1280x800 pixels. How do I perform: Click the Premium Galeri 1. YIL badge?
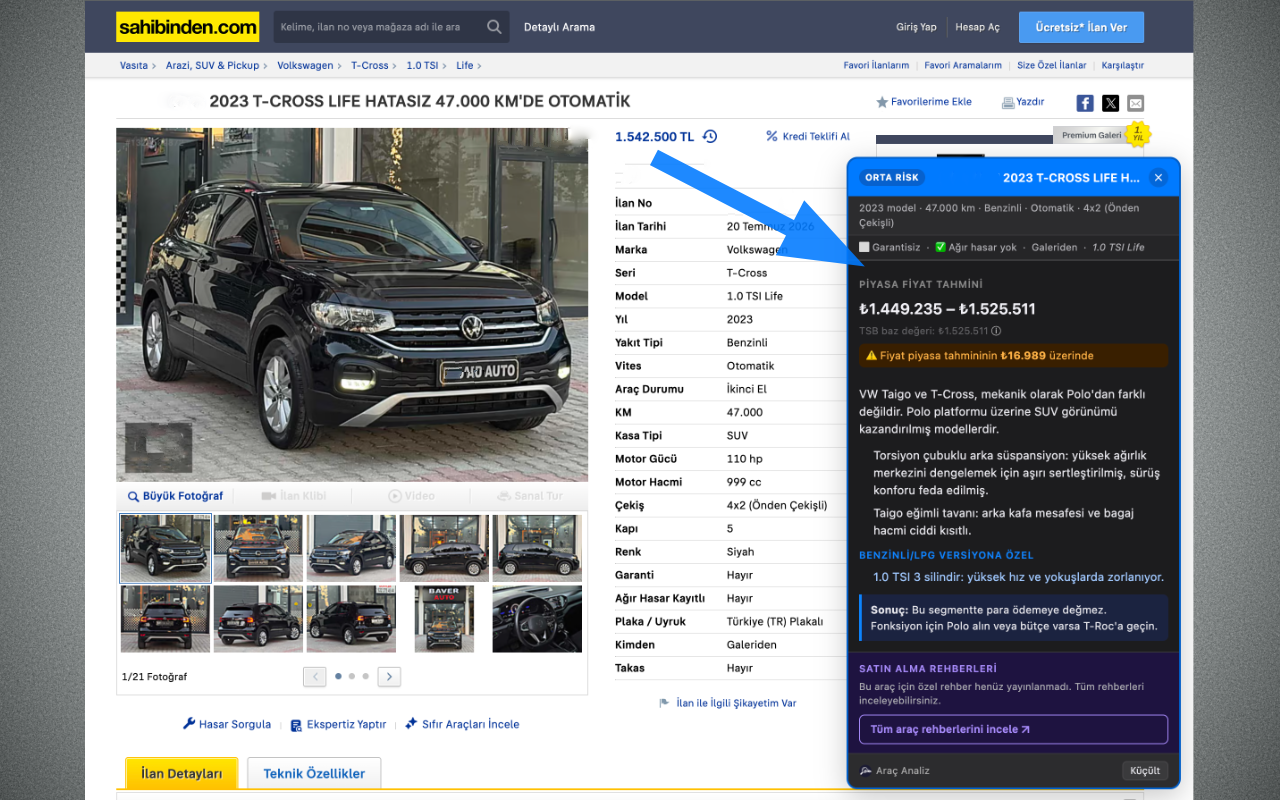tap(1137, 134)
